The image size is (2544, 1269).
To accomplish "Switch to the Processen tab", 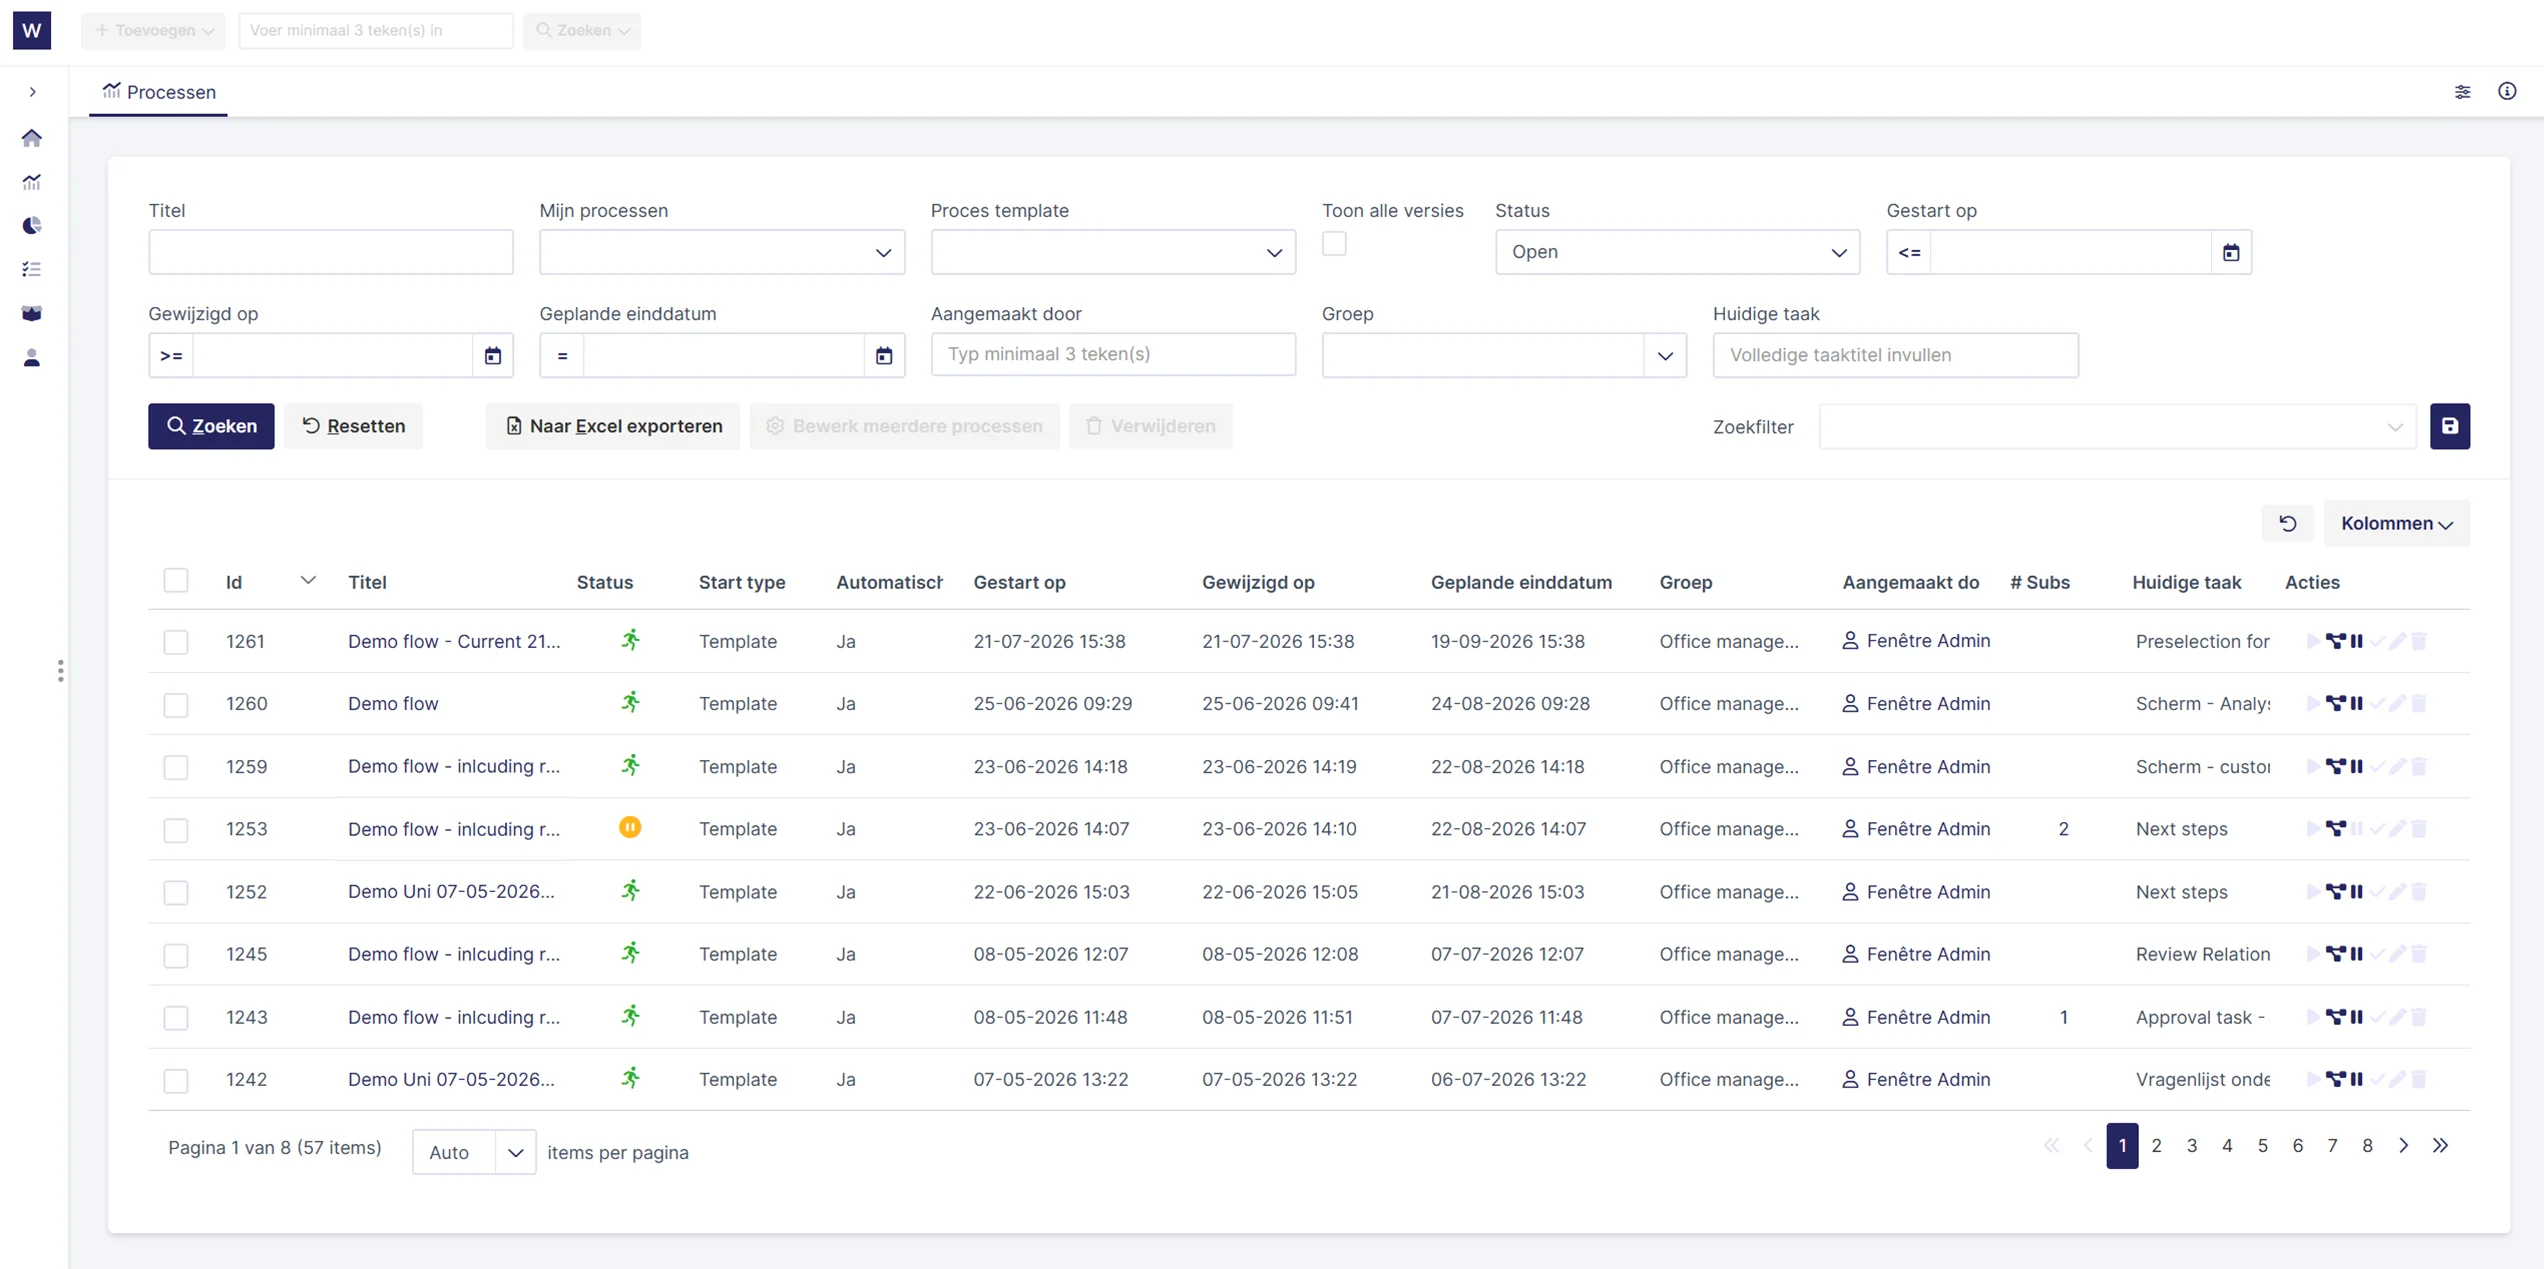I will pyautogui.click(x=159, y=92).
